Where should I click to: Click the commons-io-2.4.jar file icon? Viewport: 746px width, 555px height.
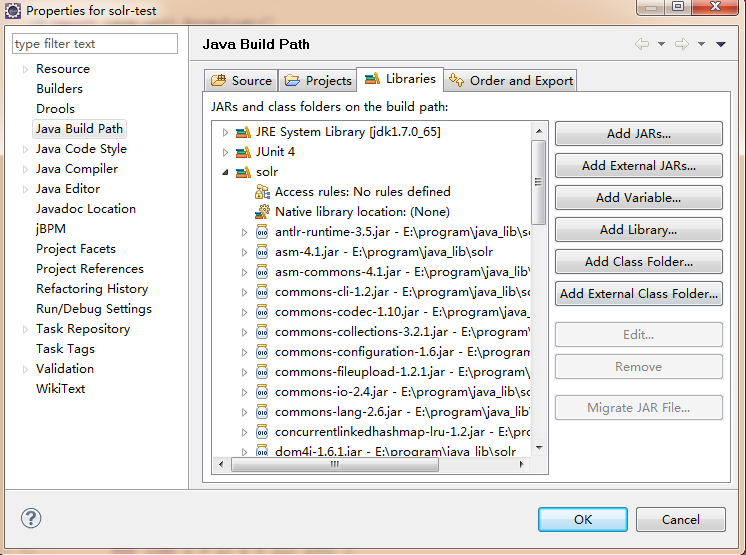262,392
